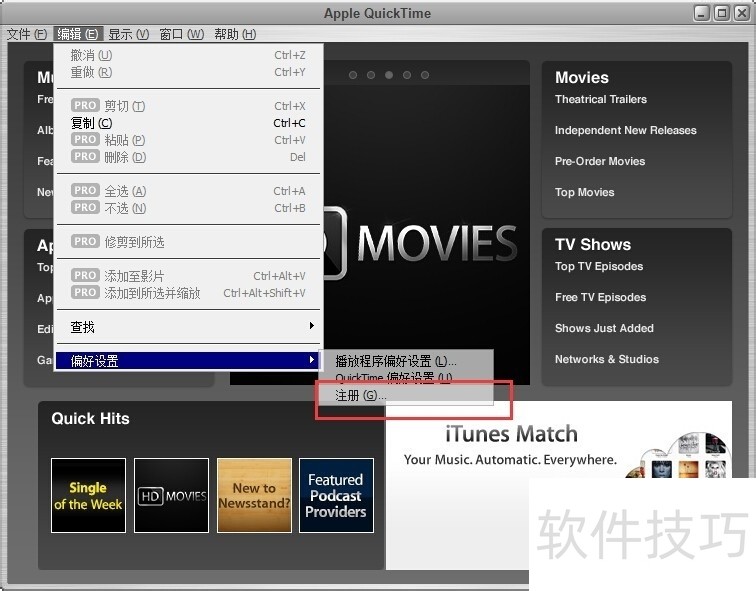Open Featured Podcast Providers tile
756x591 pixels.
click(336, 495)
